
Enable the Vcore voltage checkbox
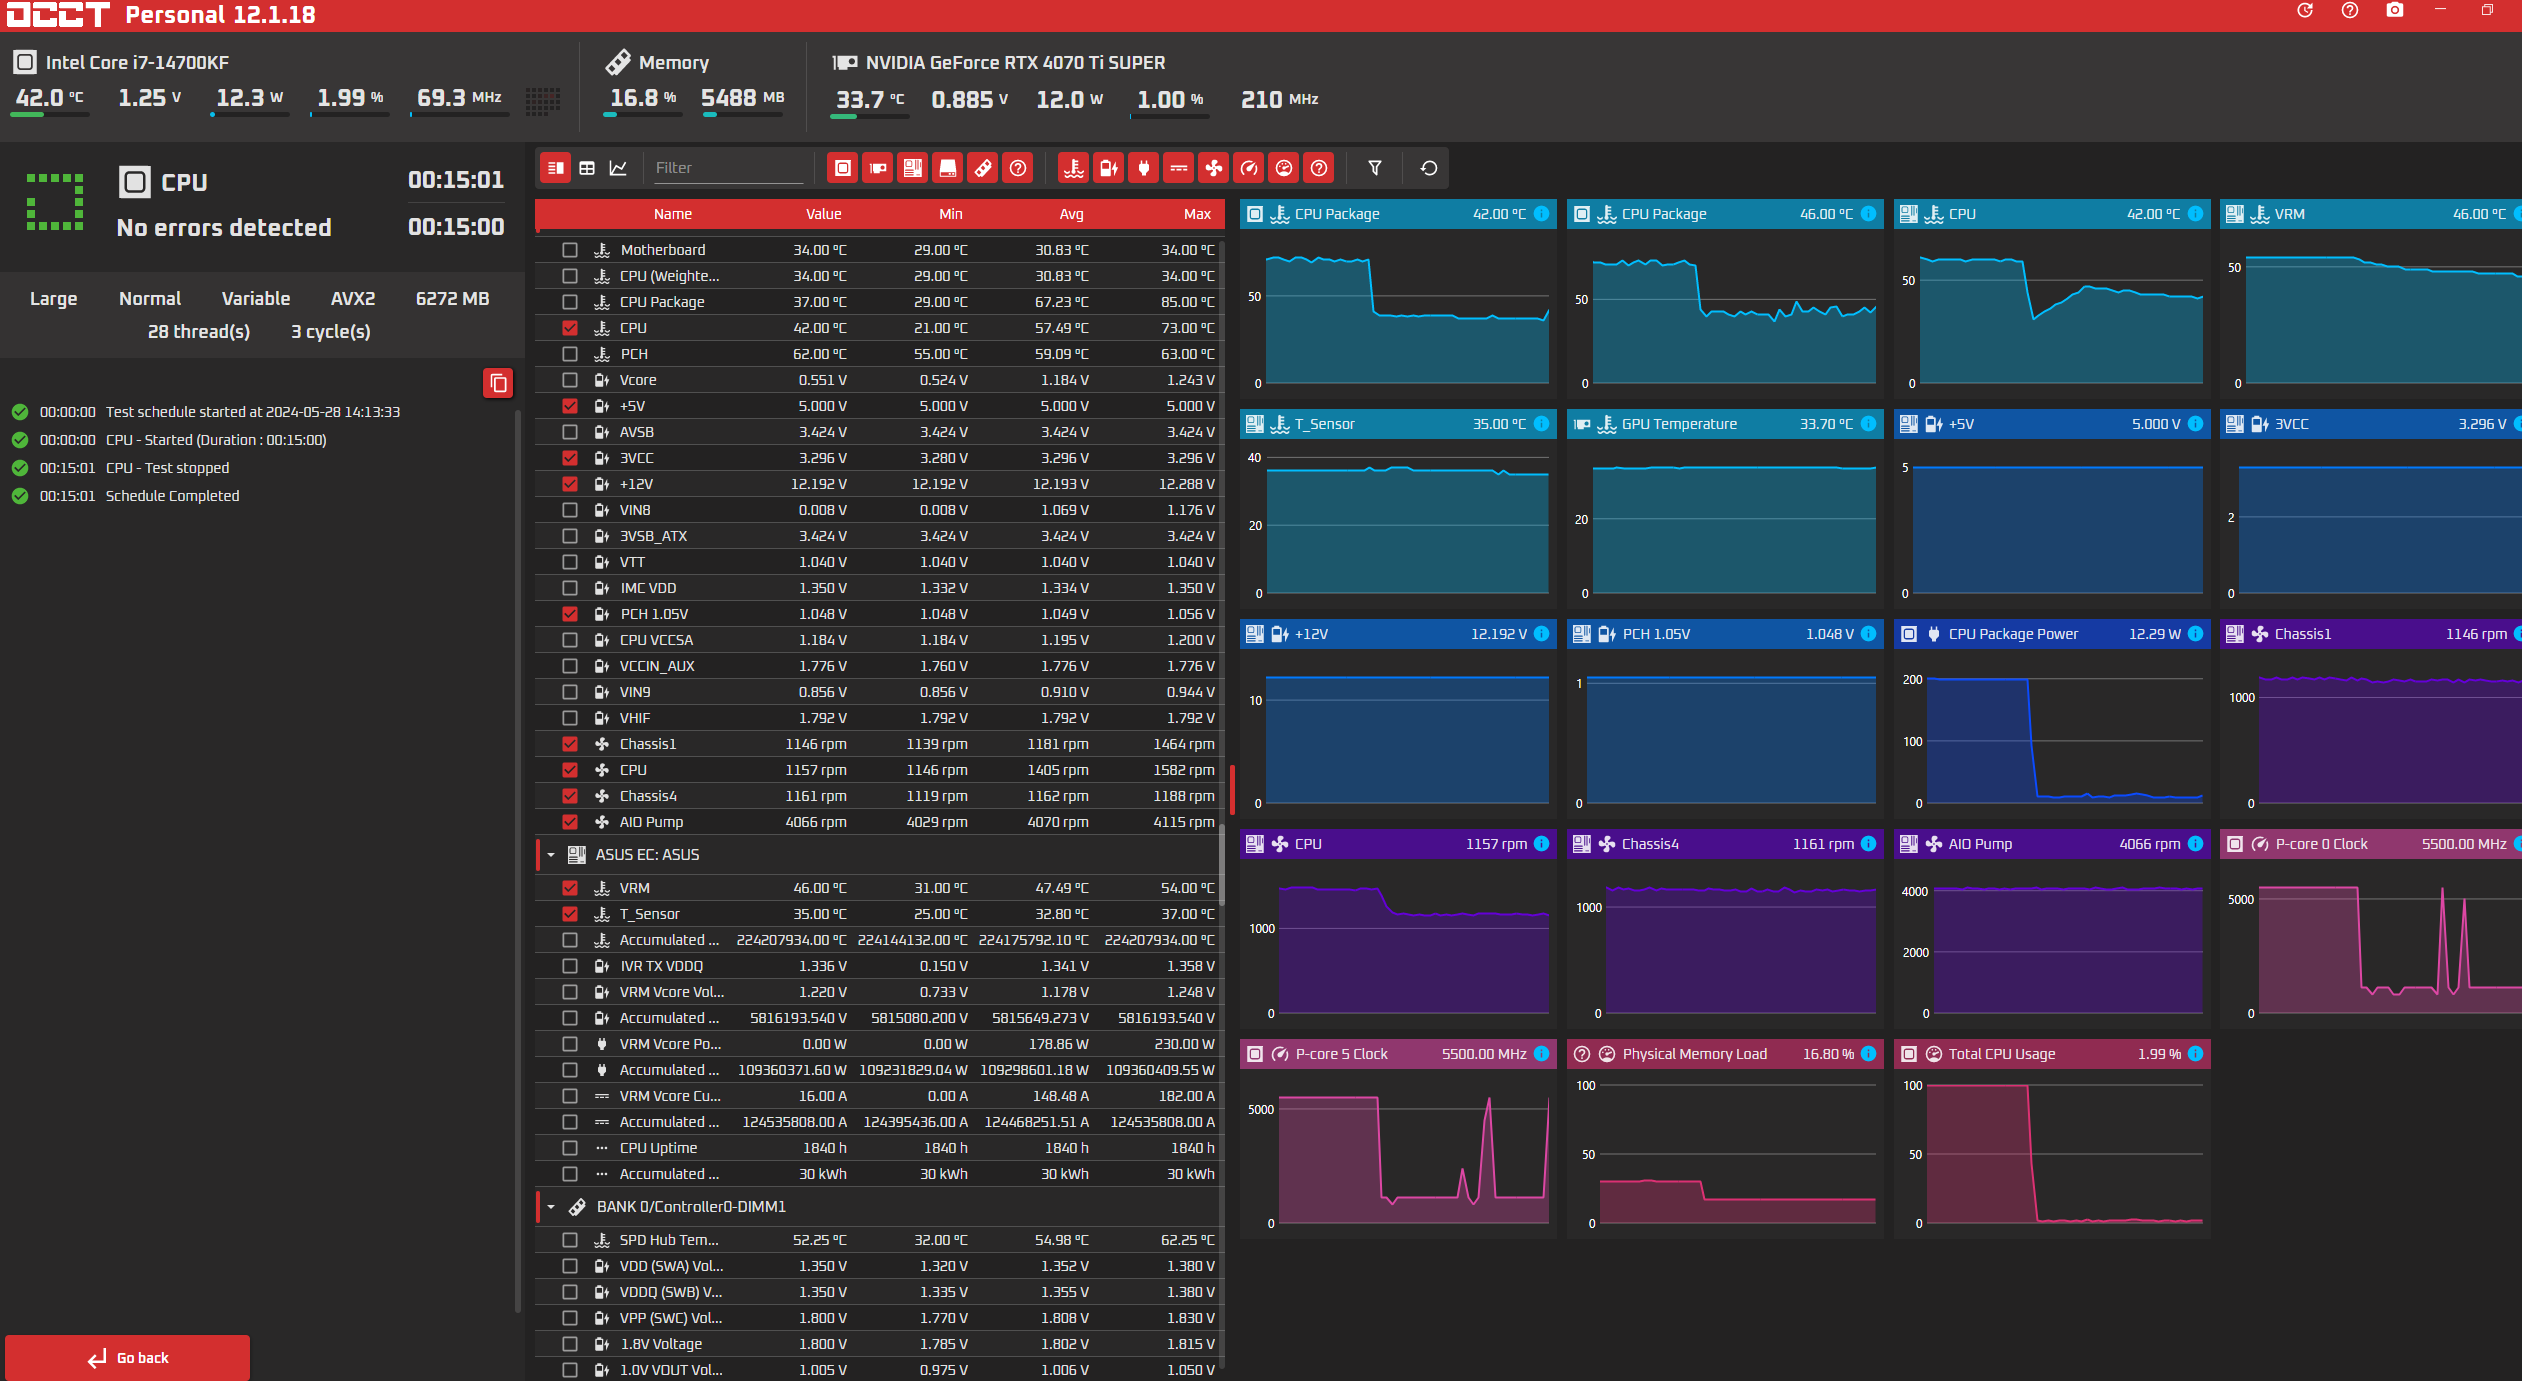pyautogui.click(x=570, y=380)
